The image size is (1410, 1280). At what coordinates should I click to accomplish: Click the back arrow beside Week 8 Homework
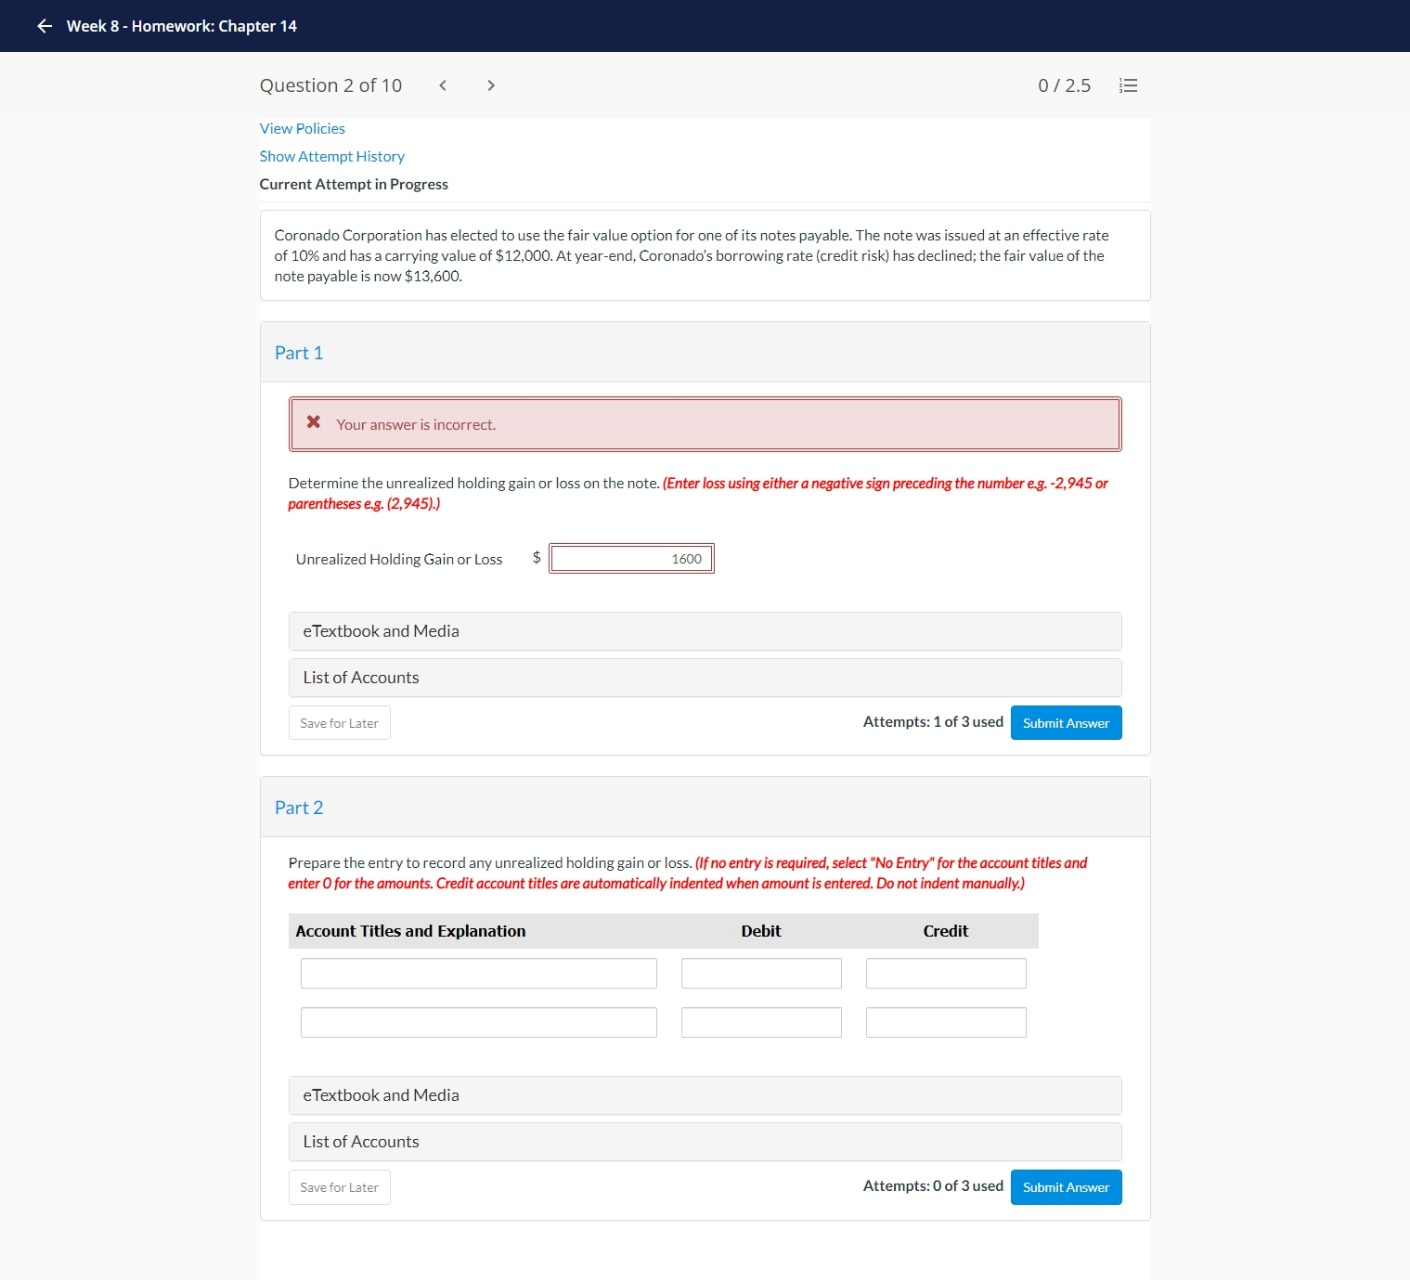coord(44,26)
